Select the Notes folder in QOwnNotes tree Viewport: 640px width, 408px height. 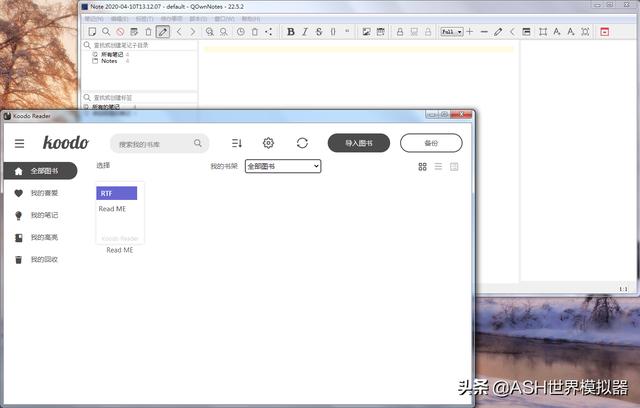109,61
